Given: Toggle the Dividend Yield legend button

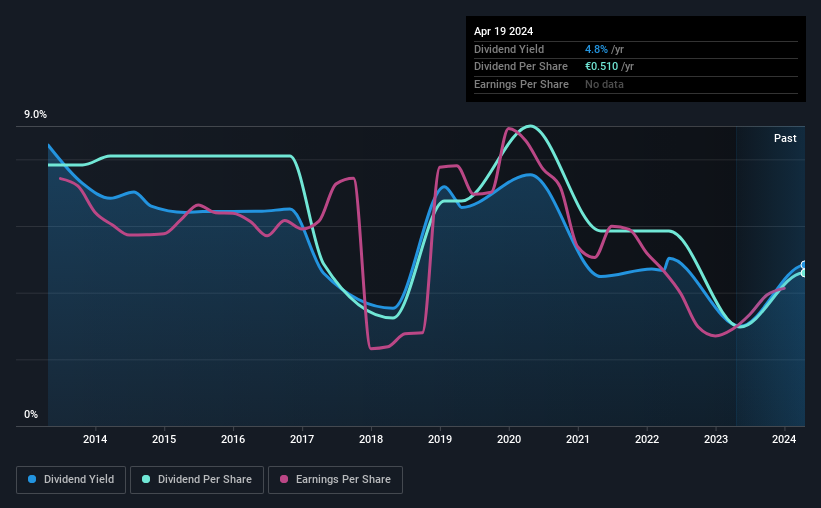Looking at the screenshot, I should [71, 480].
